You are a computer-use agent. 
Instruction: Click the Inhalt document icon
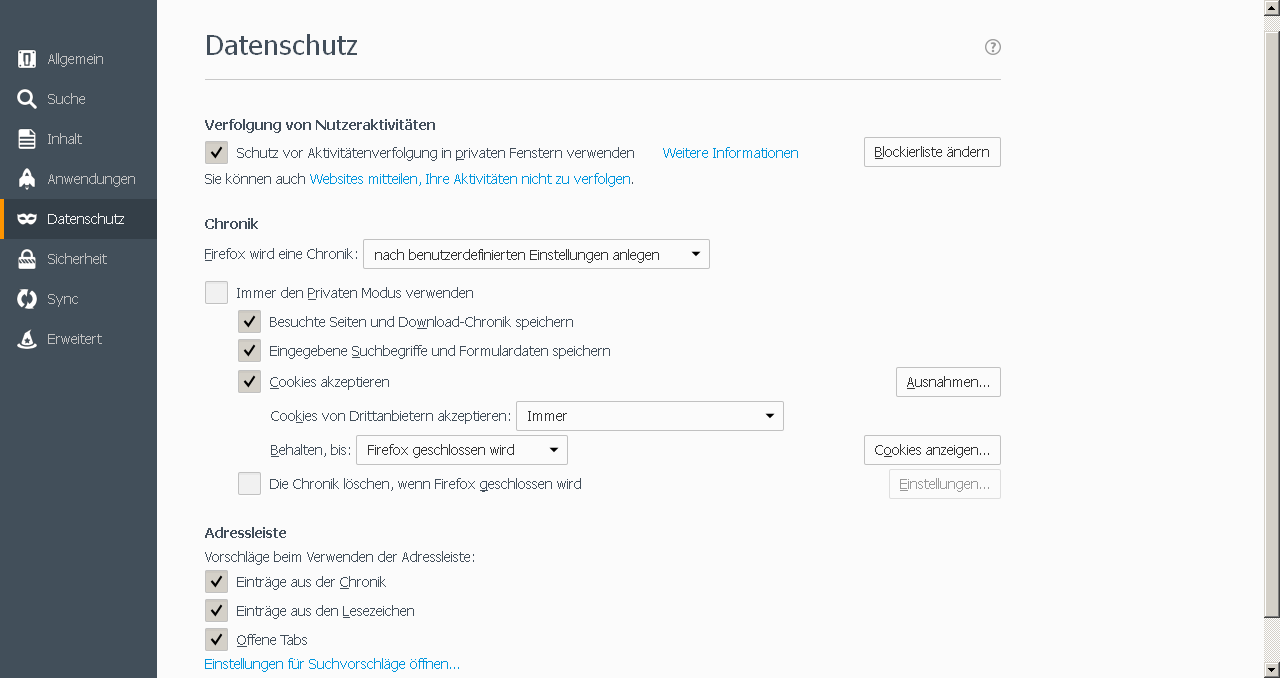(x=27, y=139)
